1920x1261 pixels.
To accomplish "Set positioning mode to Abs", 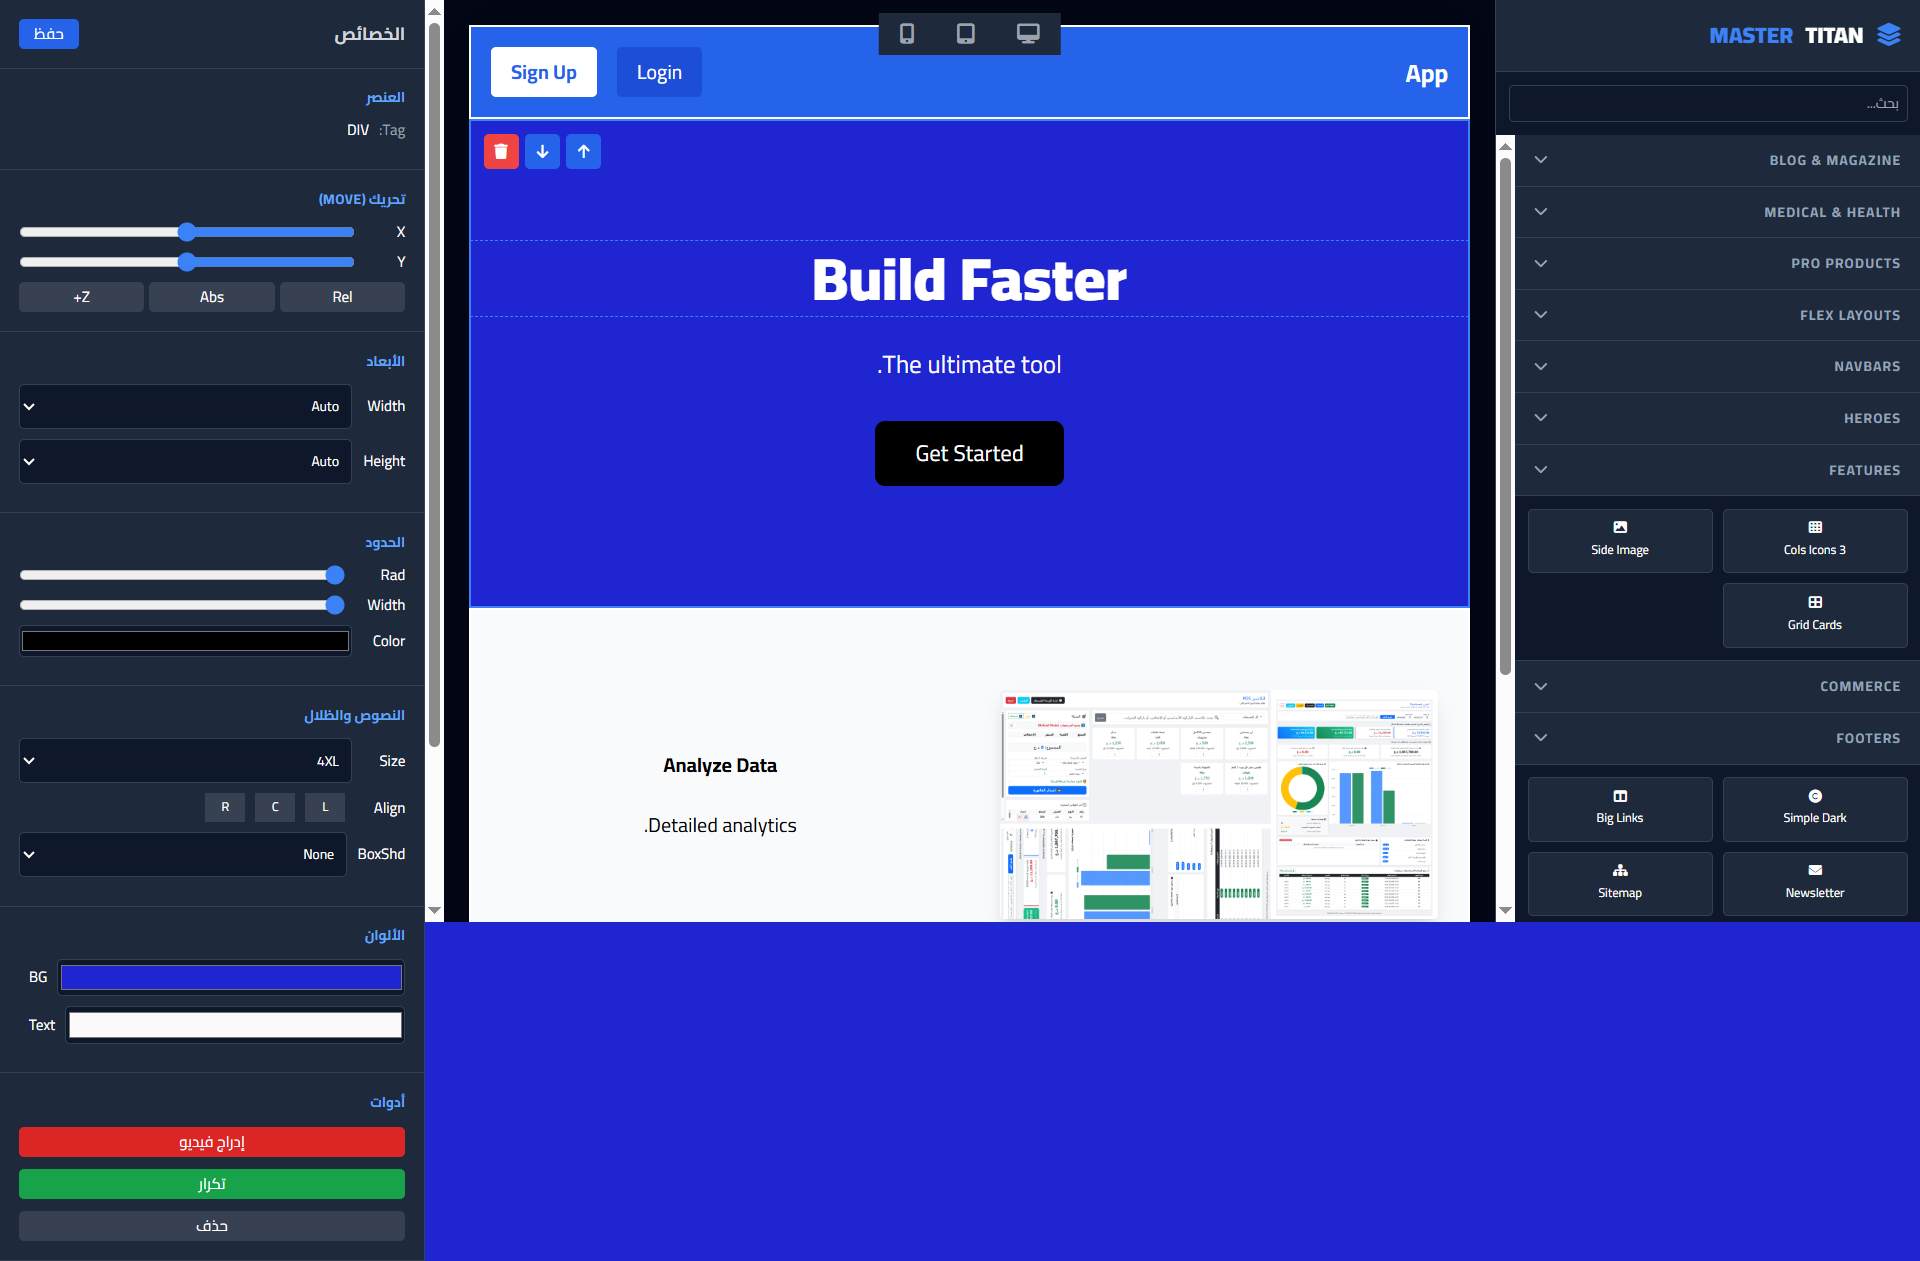I will click(212, 297).
